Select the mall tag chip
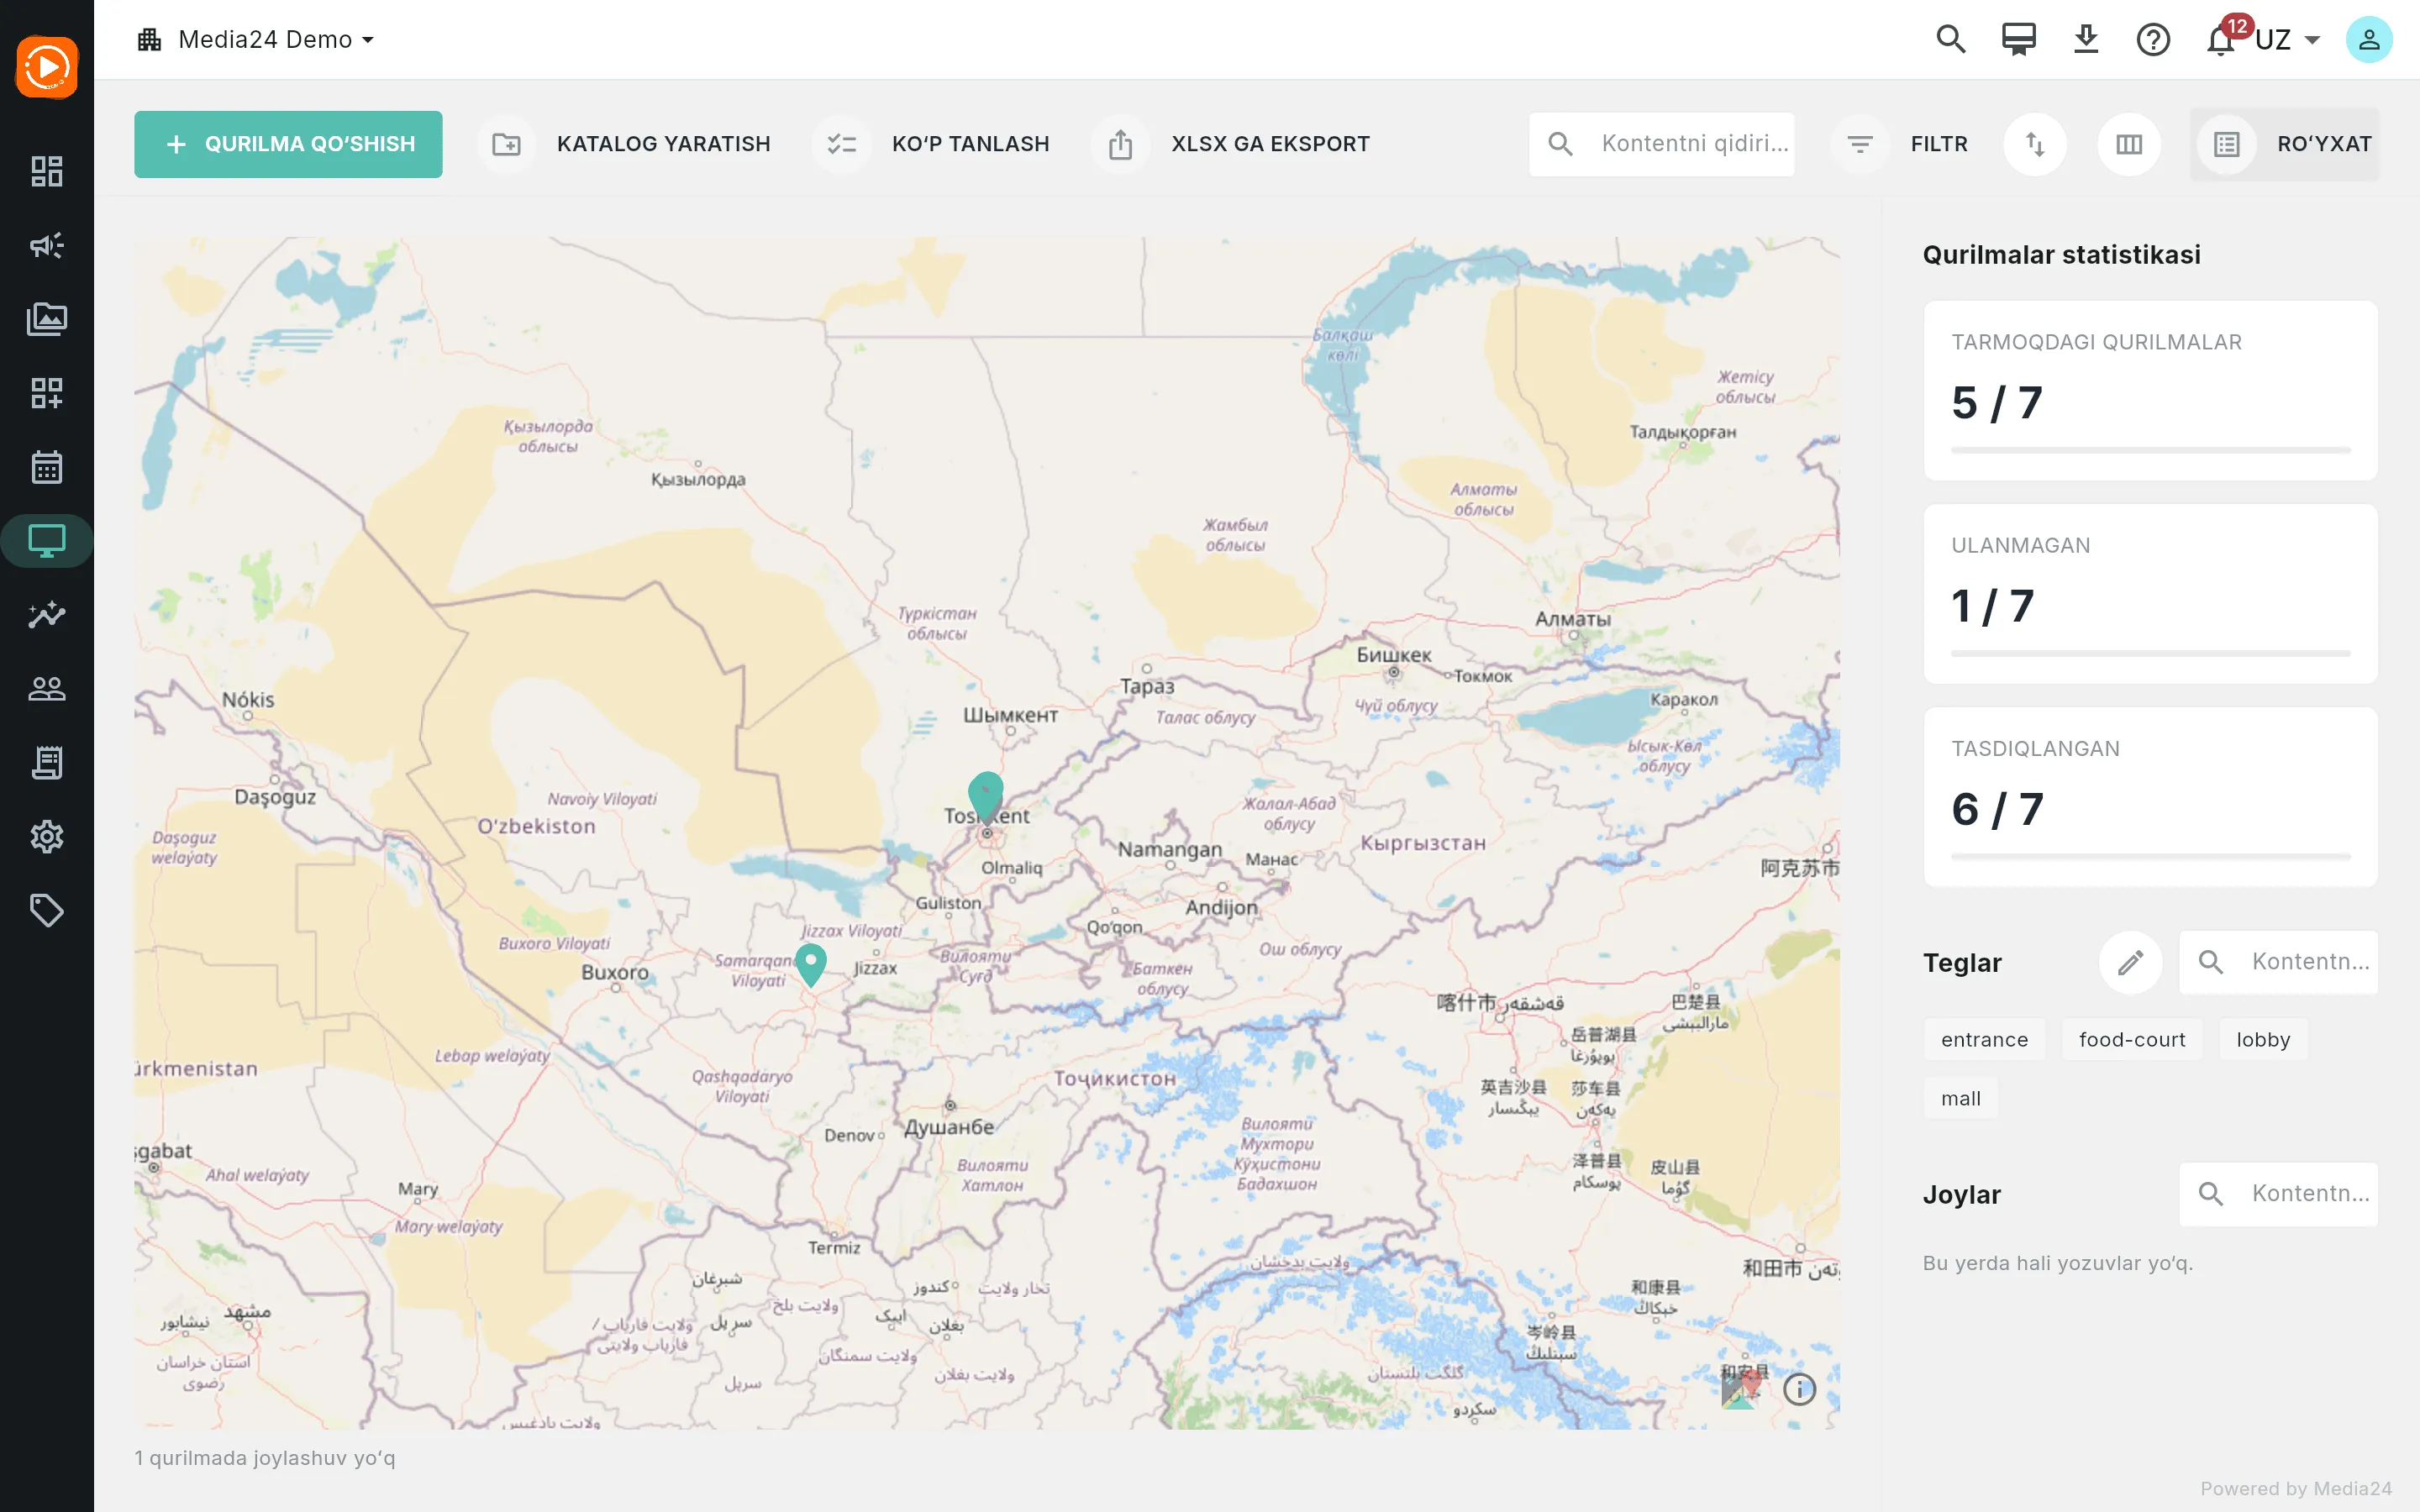2420x1512 pixels. 1960,1099
